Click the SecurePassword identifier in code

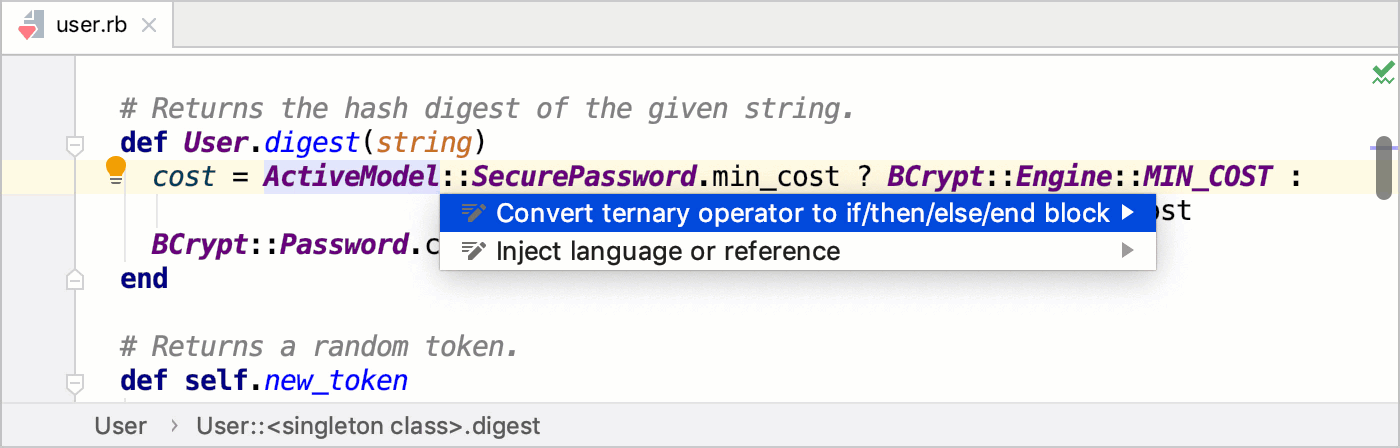(x=583, y=177)
